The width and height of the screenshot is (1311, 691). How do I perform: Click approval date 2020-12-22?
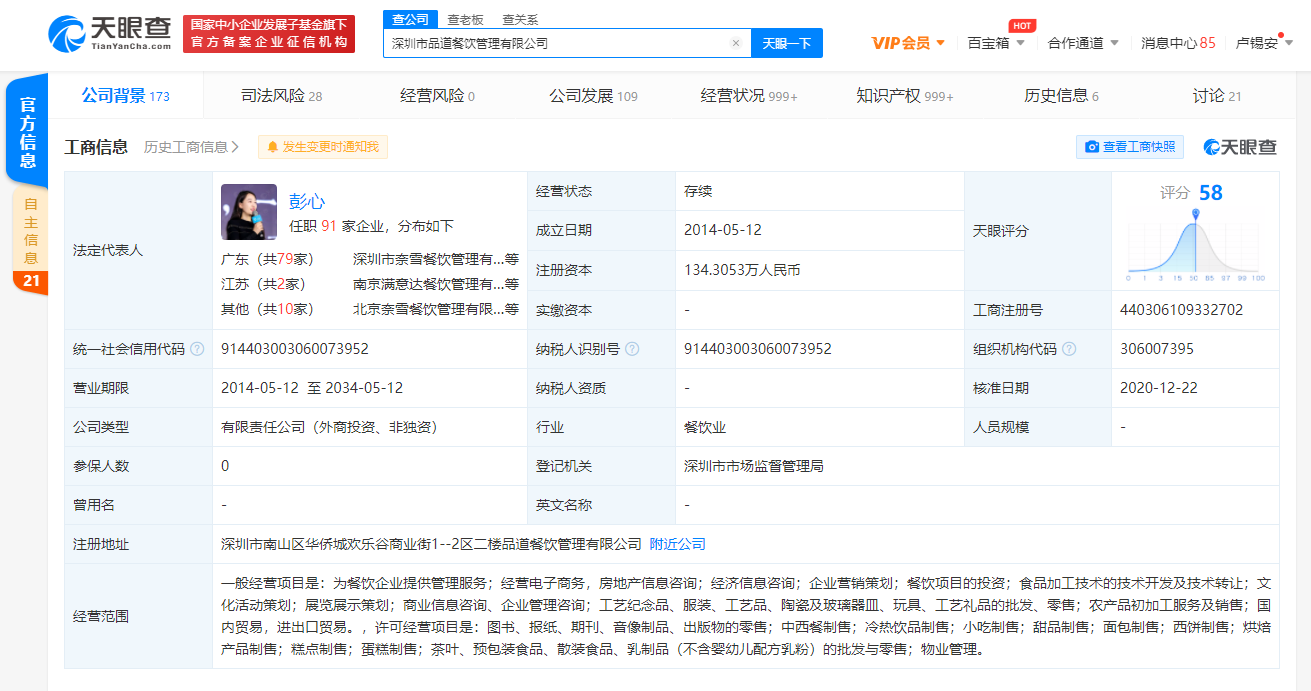tap(1159, 388)
